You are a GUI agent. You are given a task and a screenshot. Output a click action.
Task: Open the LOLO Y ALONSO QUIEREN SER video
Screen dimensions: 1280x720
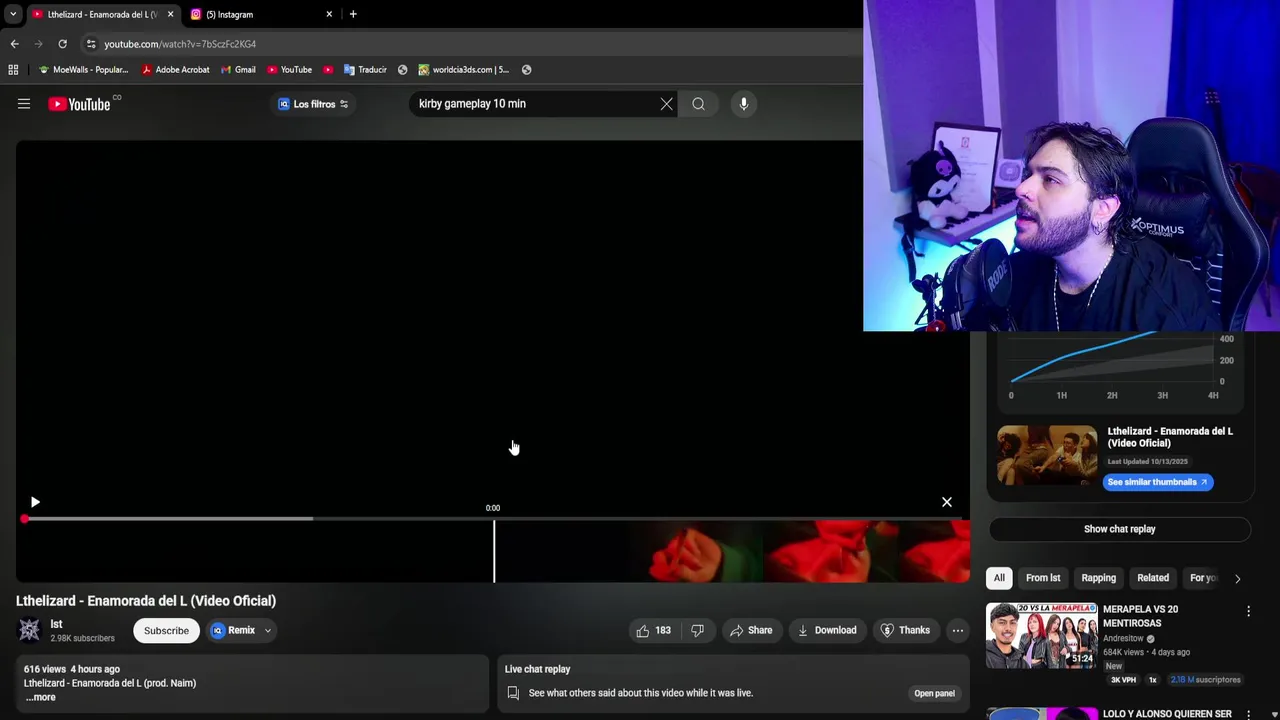pos(1167,714)
